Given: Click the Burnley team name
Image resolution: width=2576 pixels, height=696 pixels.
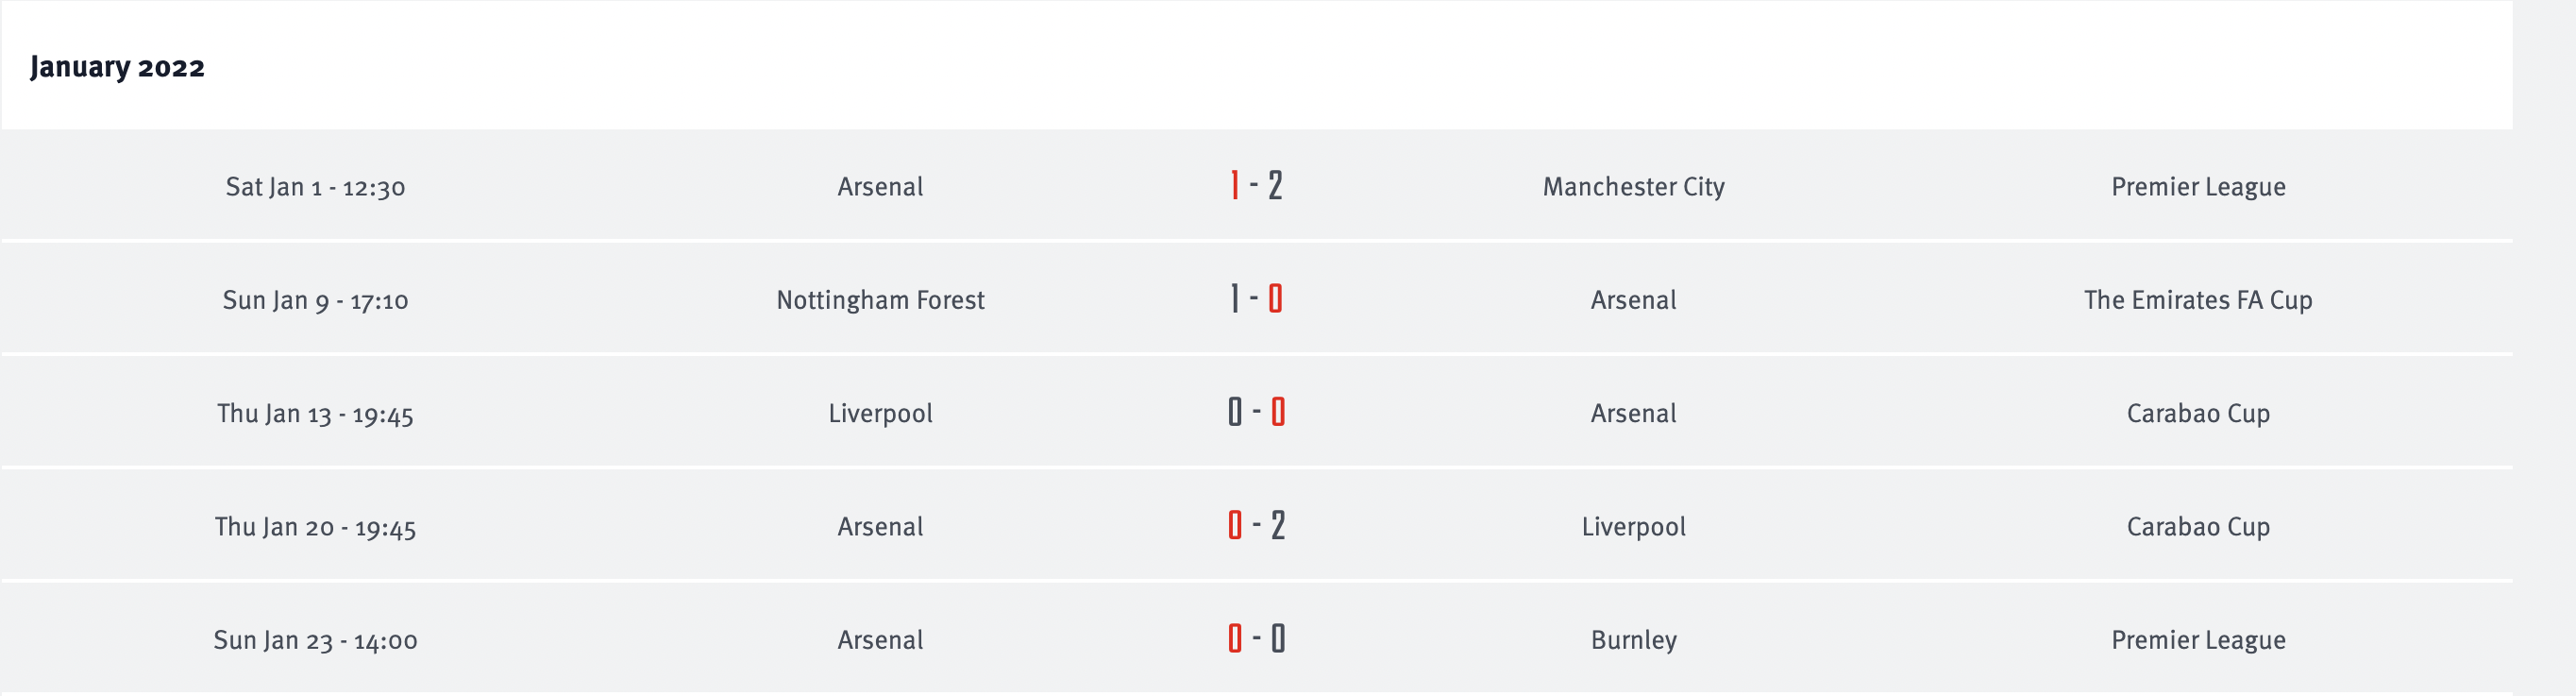Looking at the screenshot, I should [1633, 640].
